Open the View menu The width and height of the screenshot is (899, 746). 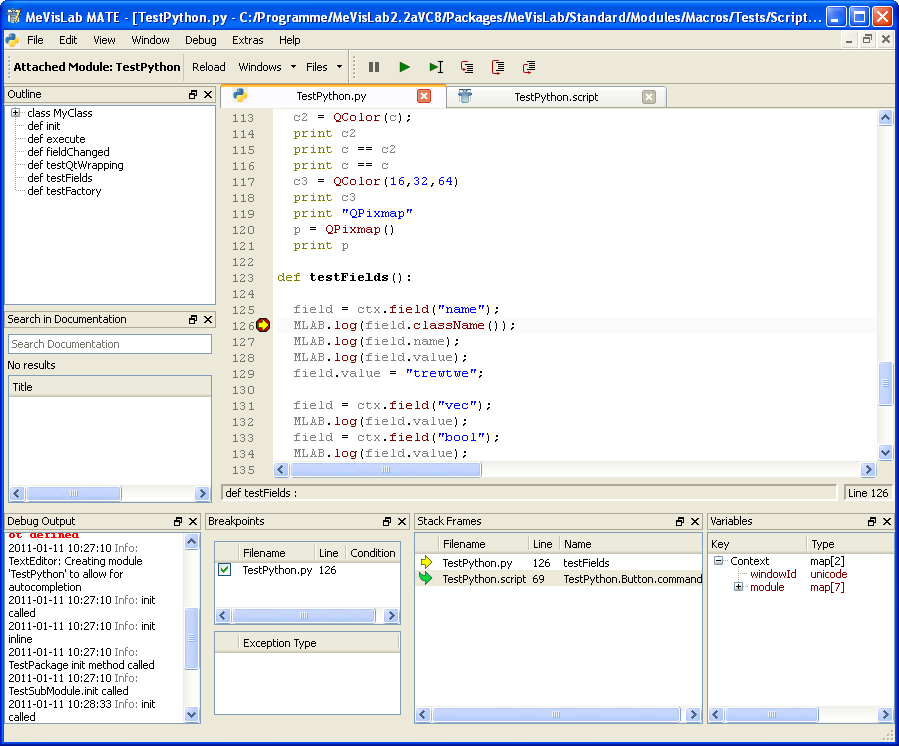[x=104, y=40]
